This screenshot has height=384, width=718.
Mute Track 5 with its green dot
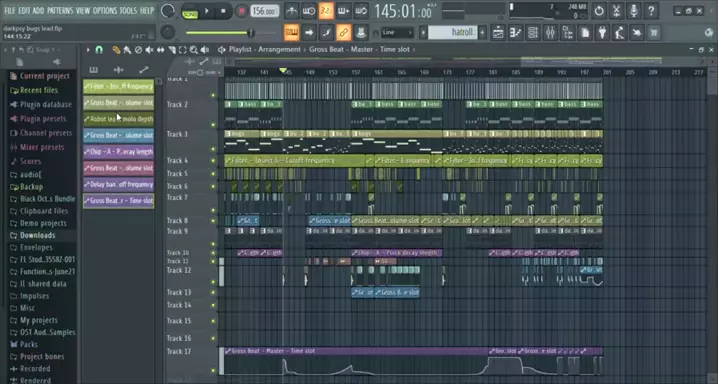pyautogui.click(x=213, y=174)
